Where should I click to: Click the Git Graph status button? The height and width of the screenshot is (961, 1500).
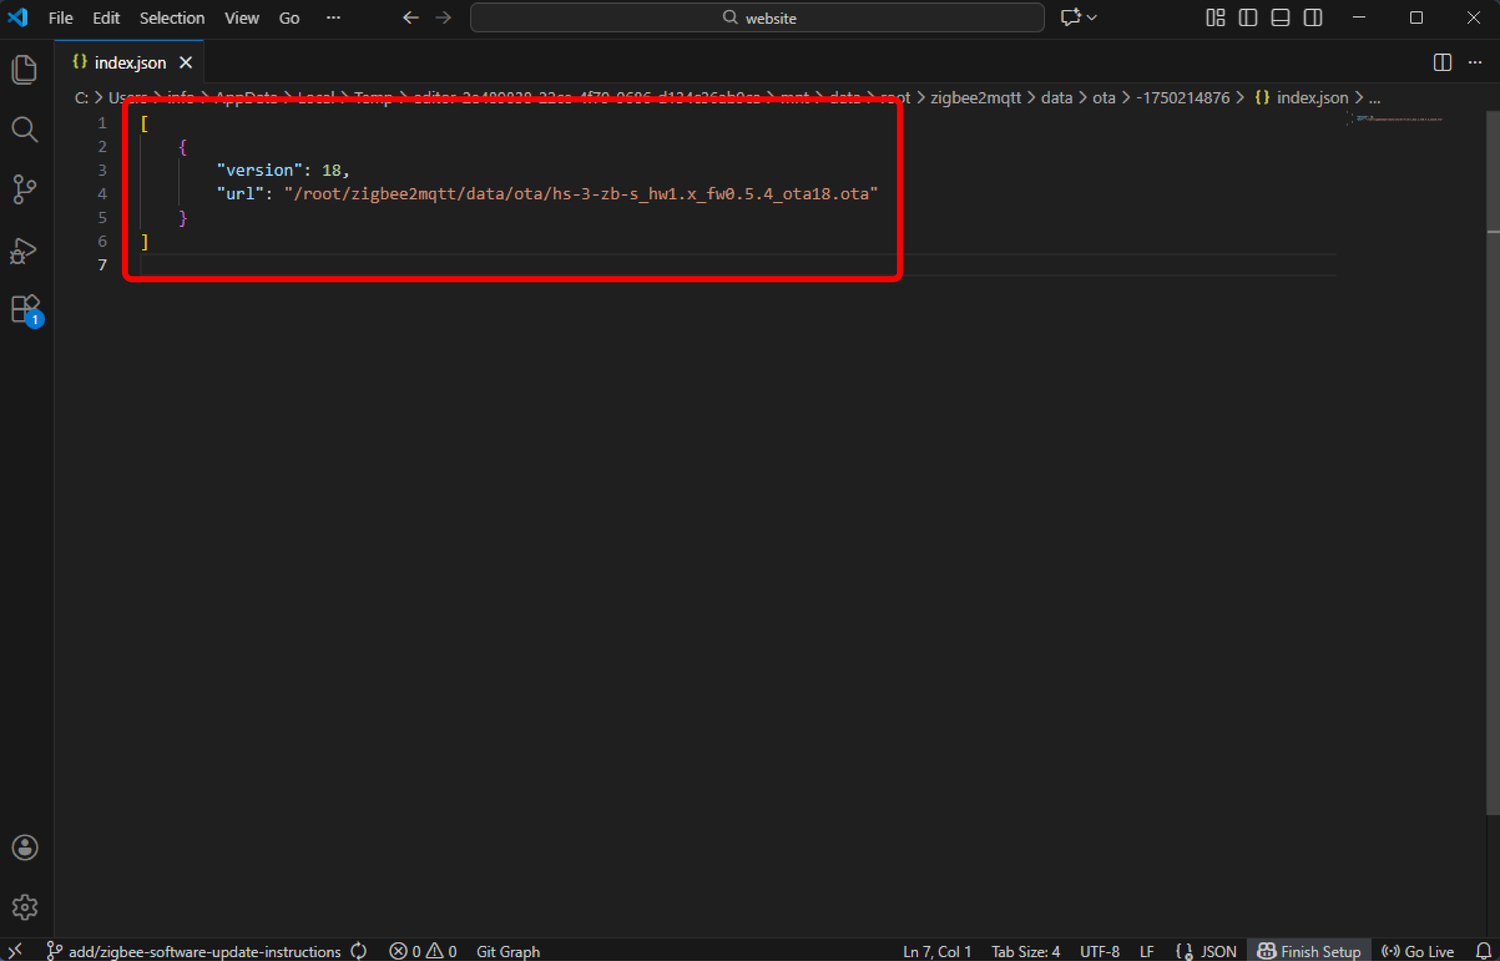click(x=507, y=951)
